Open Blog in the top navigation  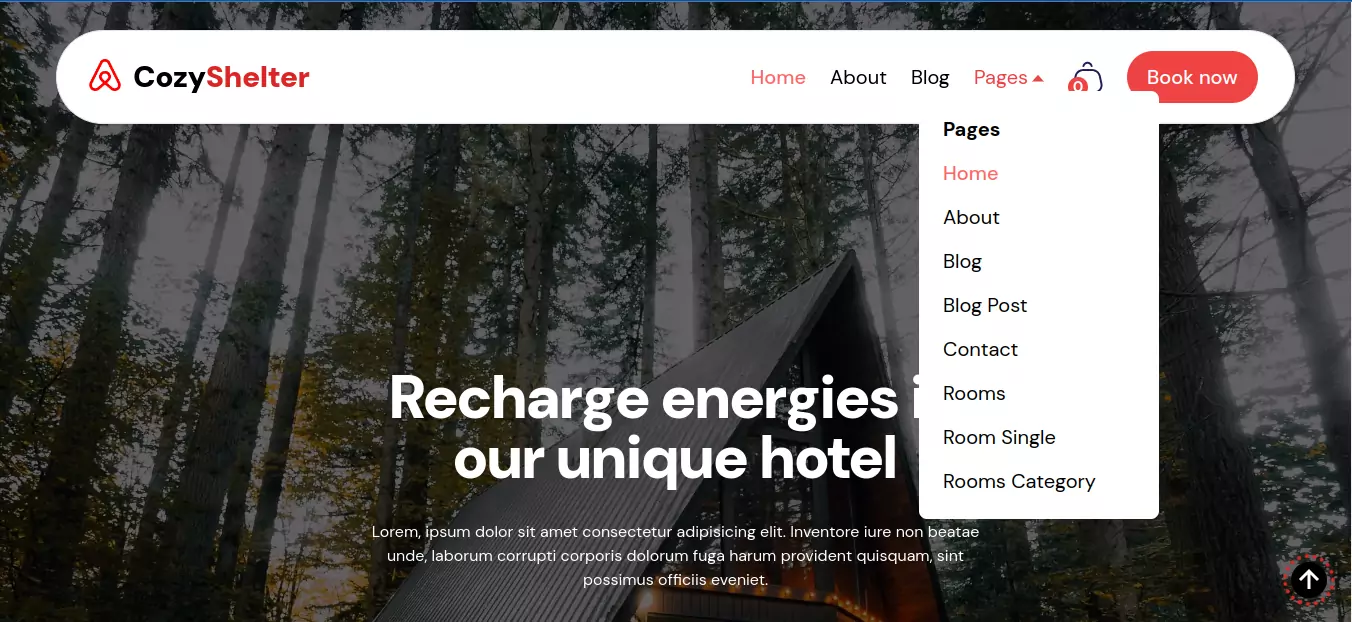click(x=930, y=77)
